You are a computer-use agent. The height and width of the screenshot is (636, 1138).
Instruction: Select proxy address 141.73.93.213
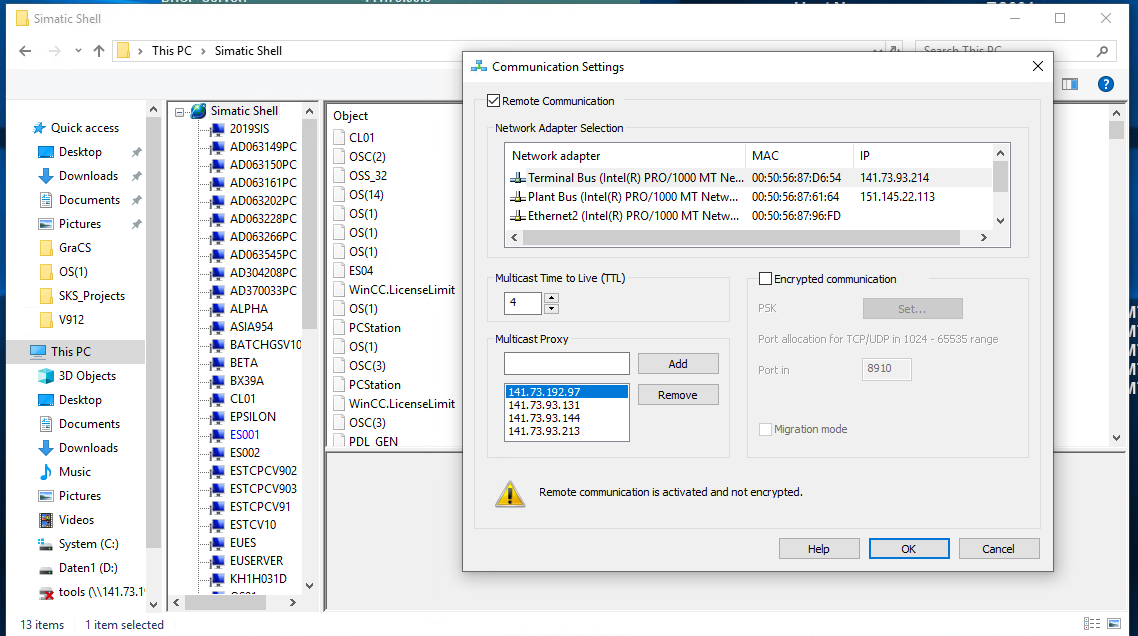tap(566, 431)
